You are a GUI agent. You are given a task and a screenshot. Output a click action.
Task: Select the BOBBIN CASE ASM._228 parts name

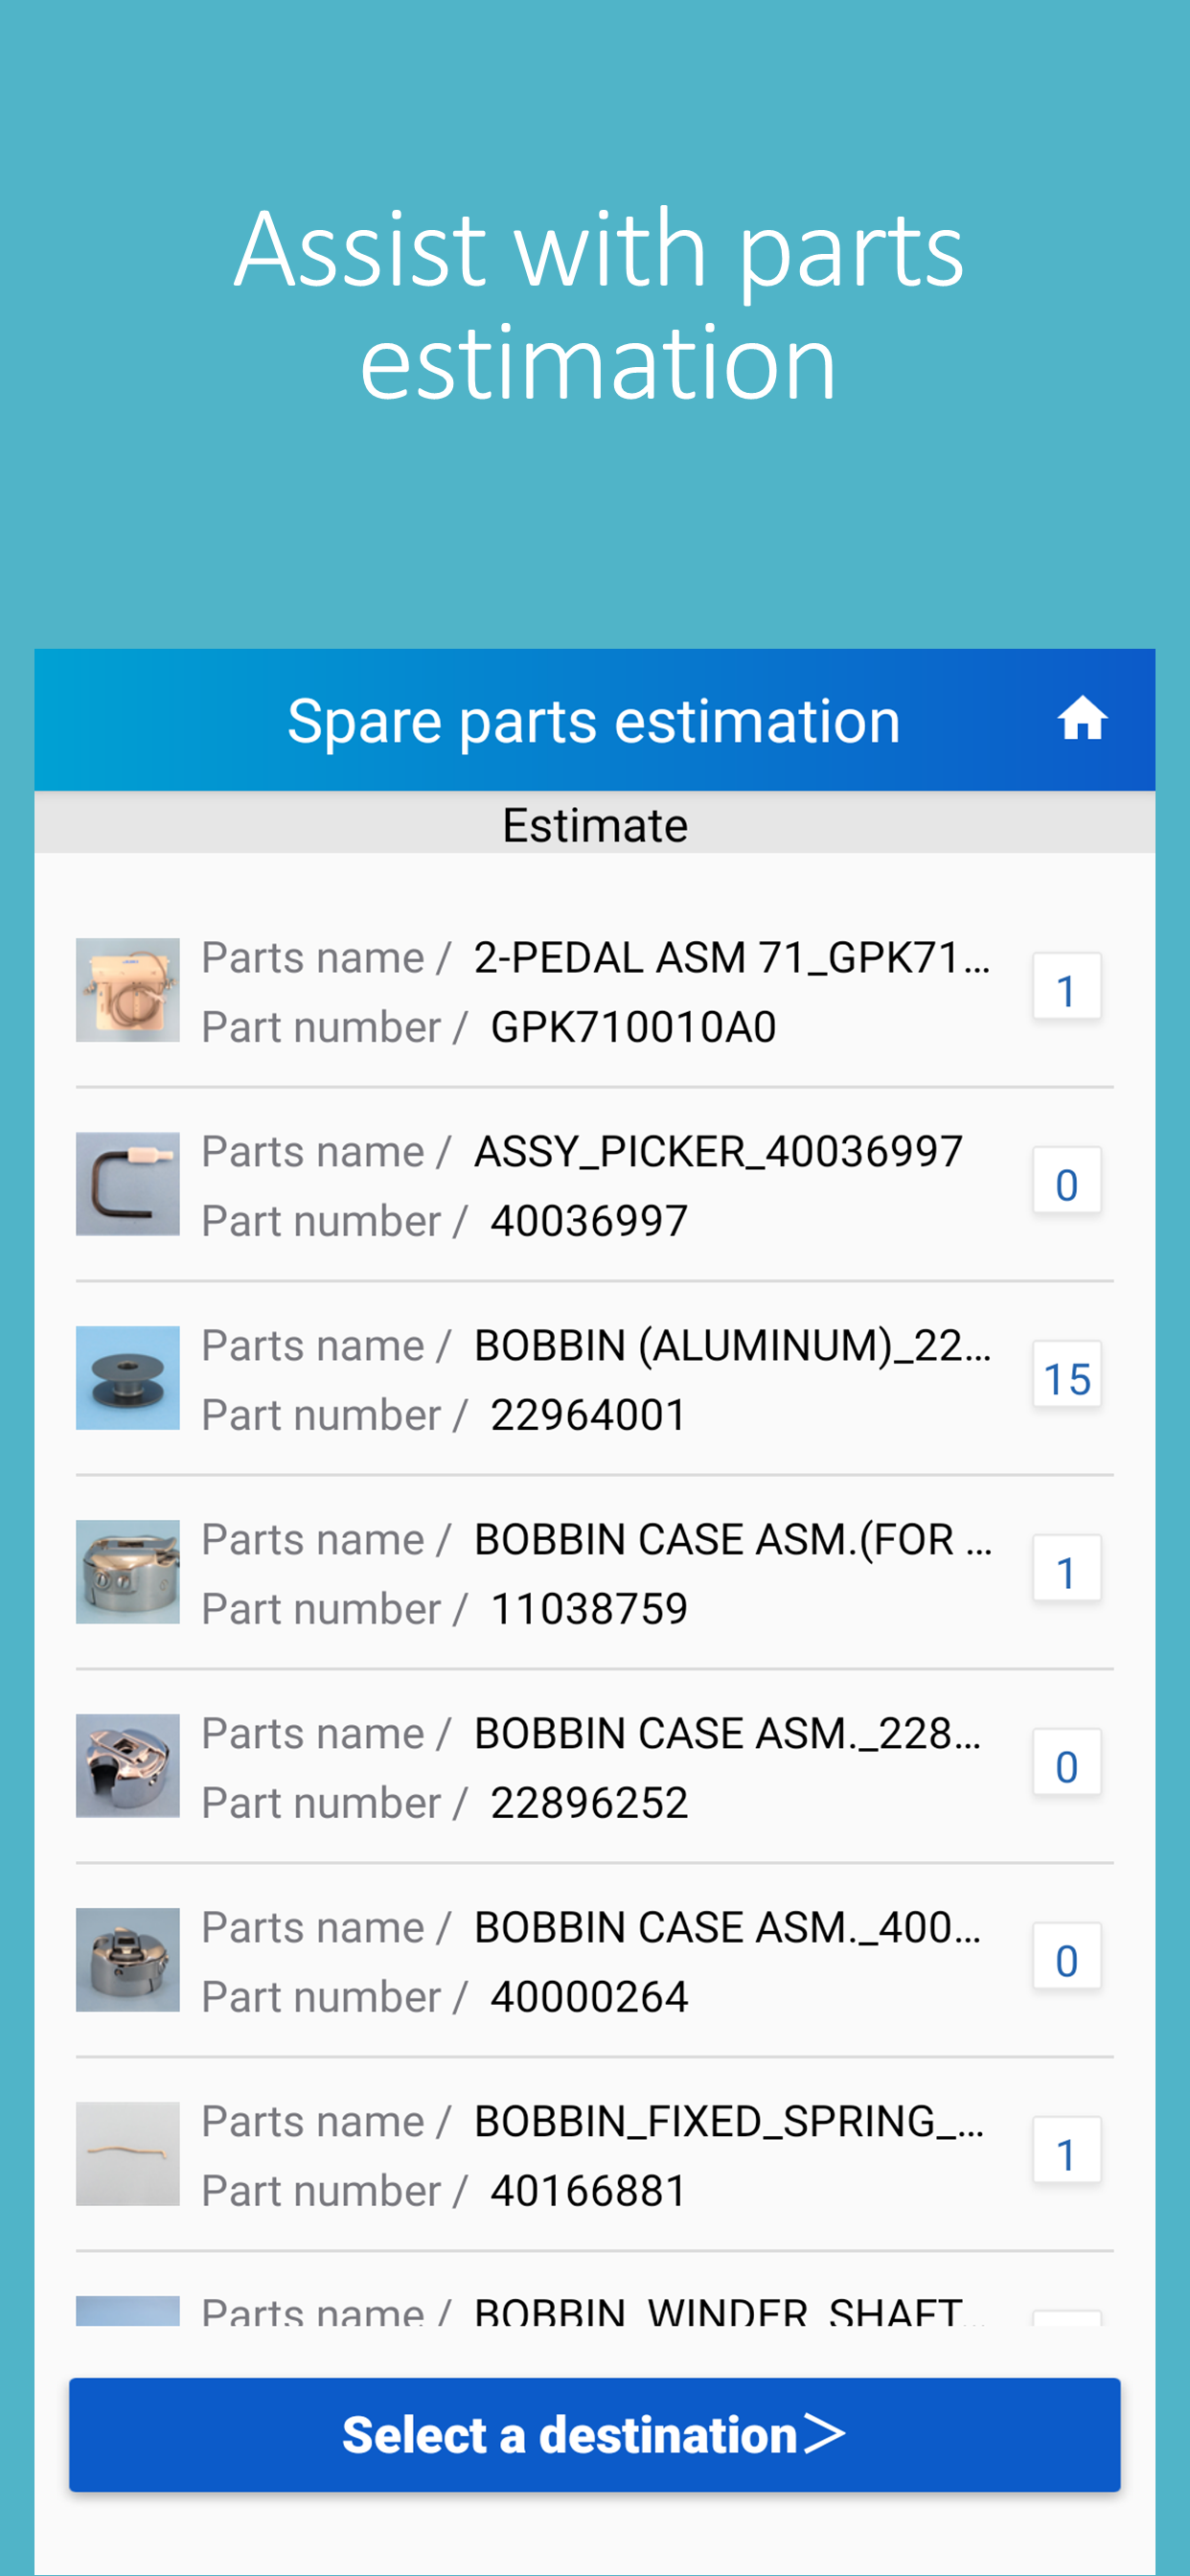pos(727,1734)
